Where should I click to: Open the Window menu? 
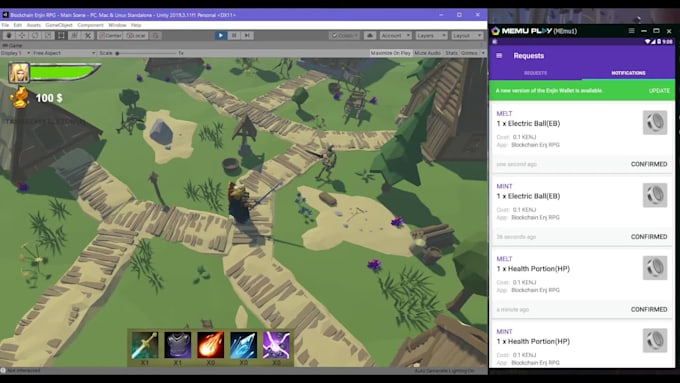tap(117, 25)
